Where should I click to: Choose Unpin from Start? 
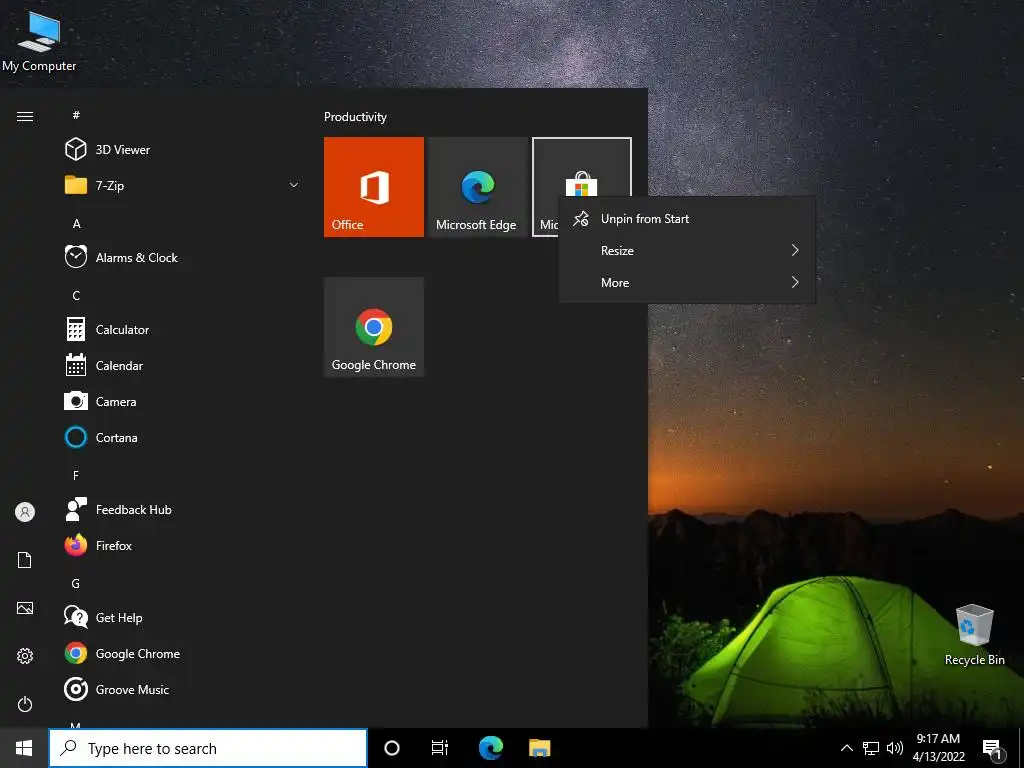(687, 219)
